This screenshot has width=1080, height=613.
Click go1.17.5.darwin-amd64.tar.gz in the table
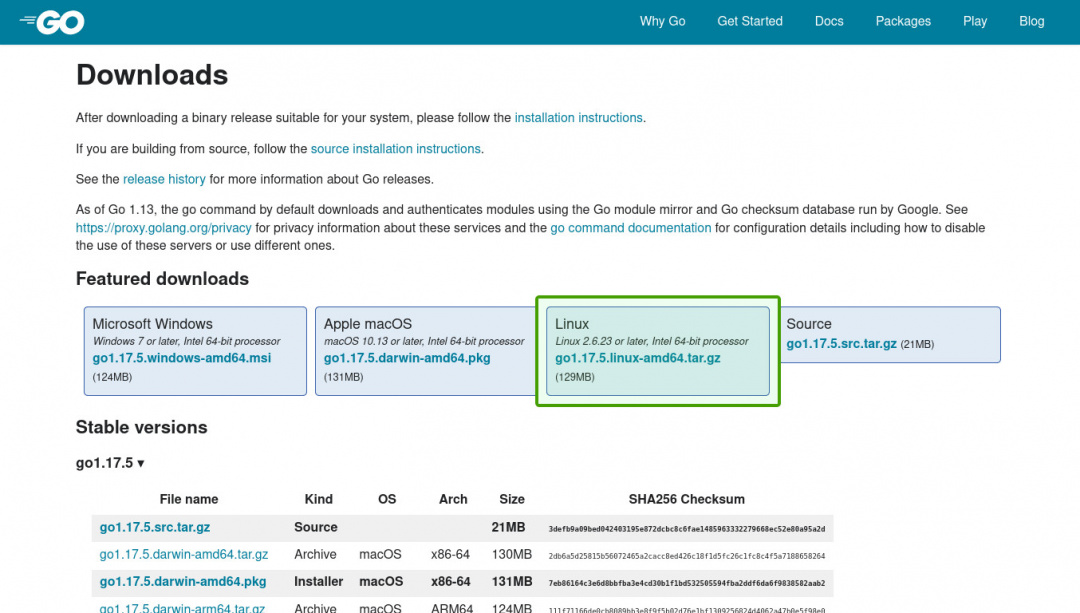184,554
